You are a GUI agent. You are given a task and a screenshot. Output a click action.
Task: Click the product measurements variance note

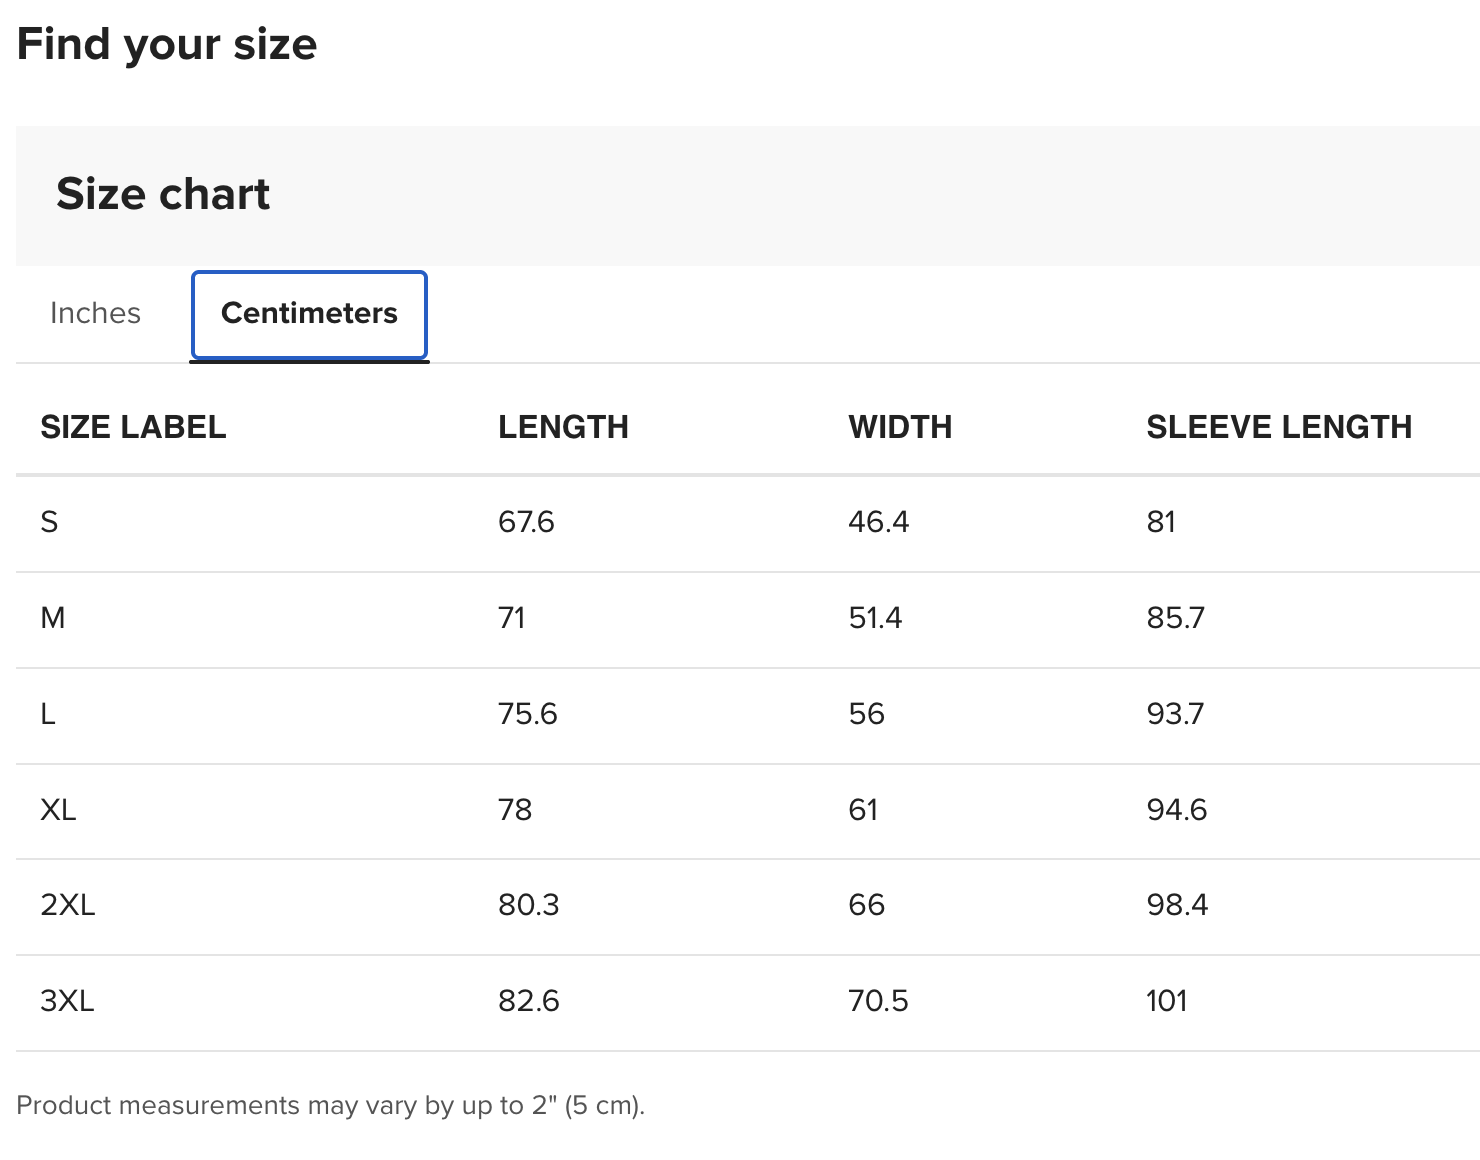[331, 1106]
